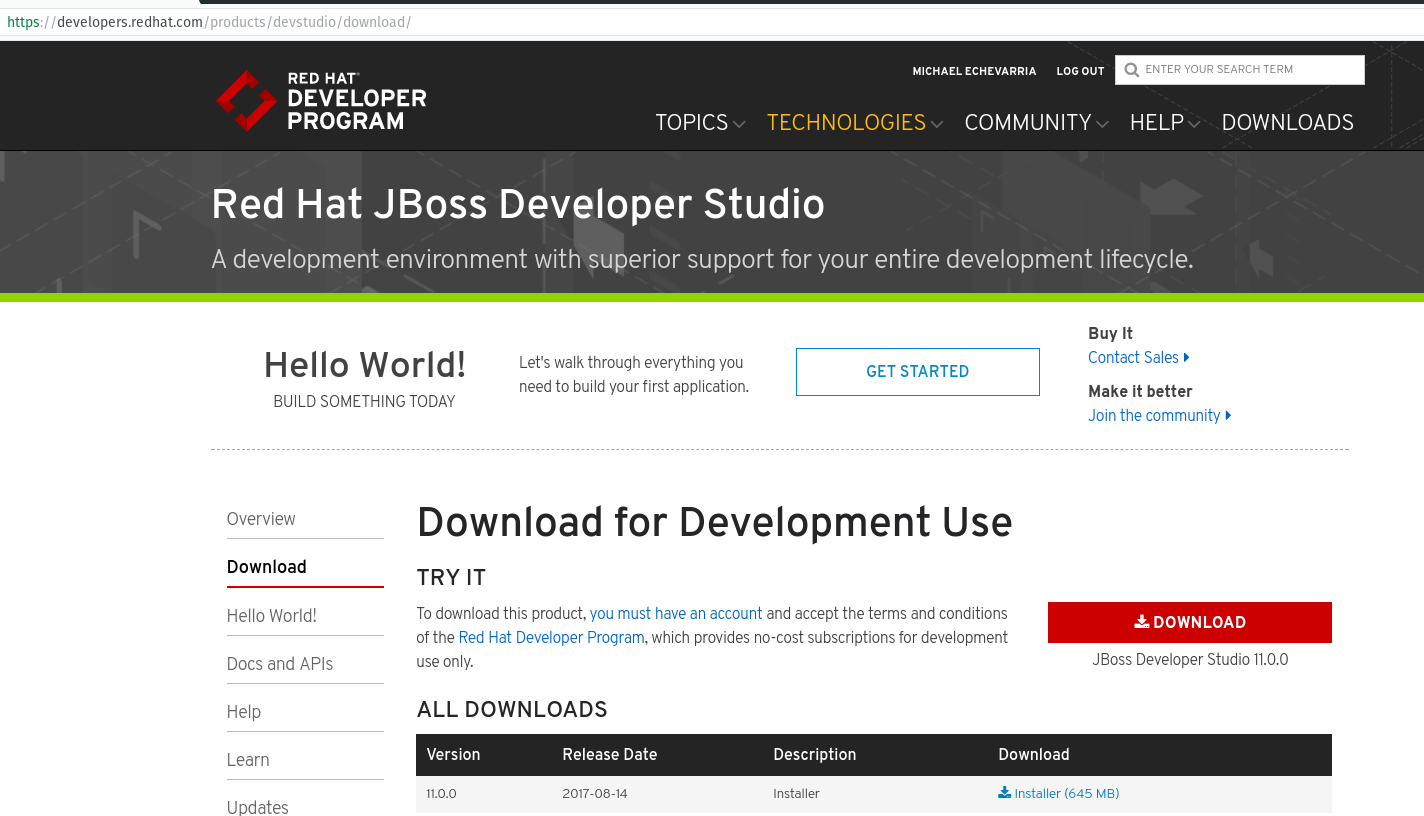Open the DOWNLOADS navigation item
The height and width of the screenshot is (816, 1424).
tap(1287, 122)
